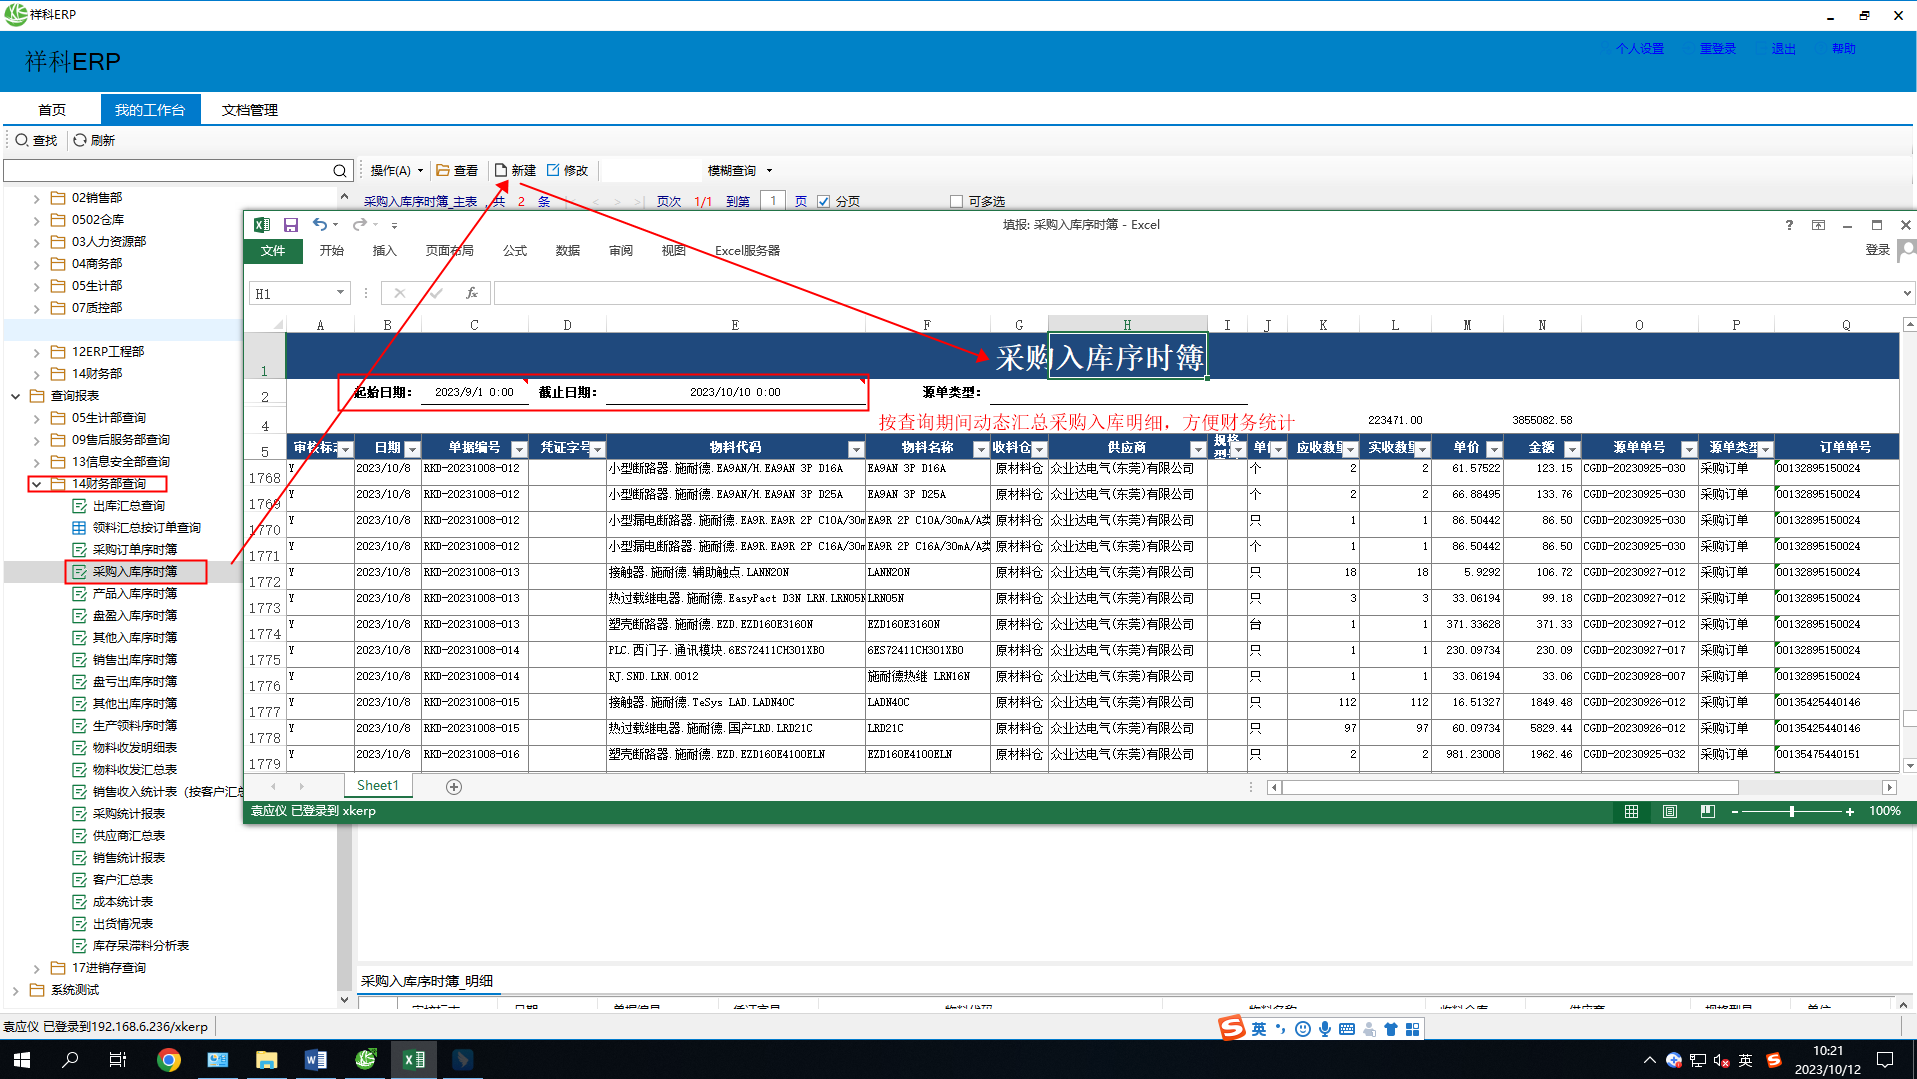The width and height of the screenshot is (1917, 1079).
Task: Collapse the 14财务部查询 tree node
Action: [x=37, y=484]
